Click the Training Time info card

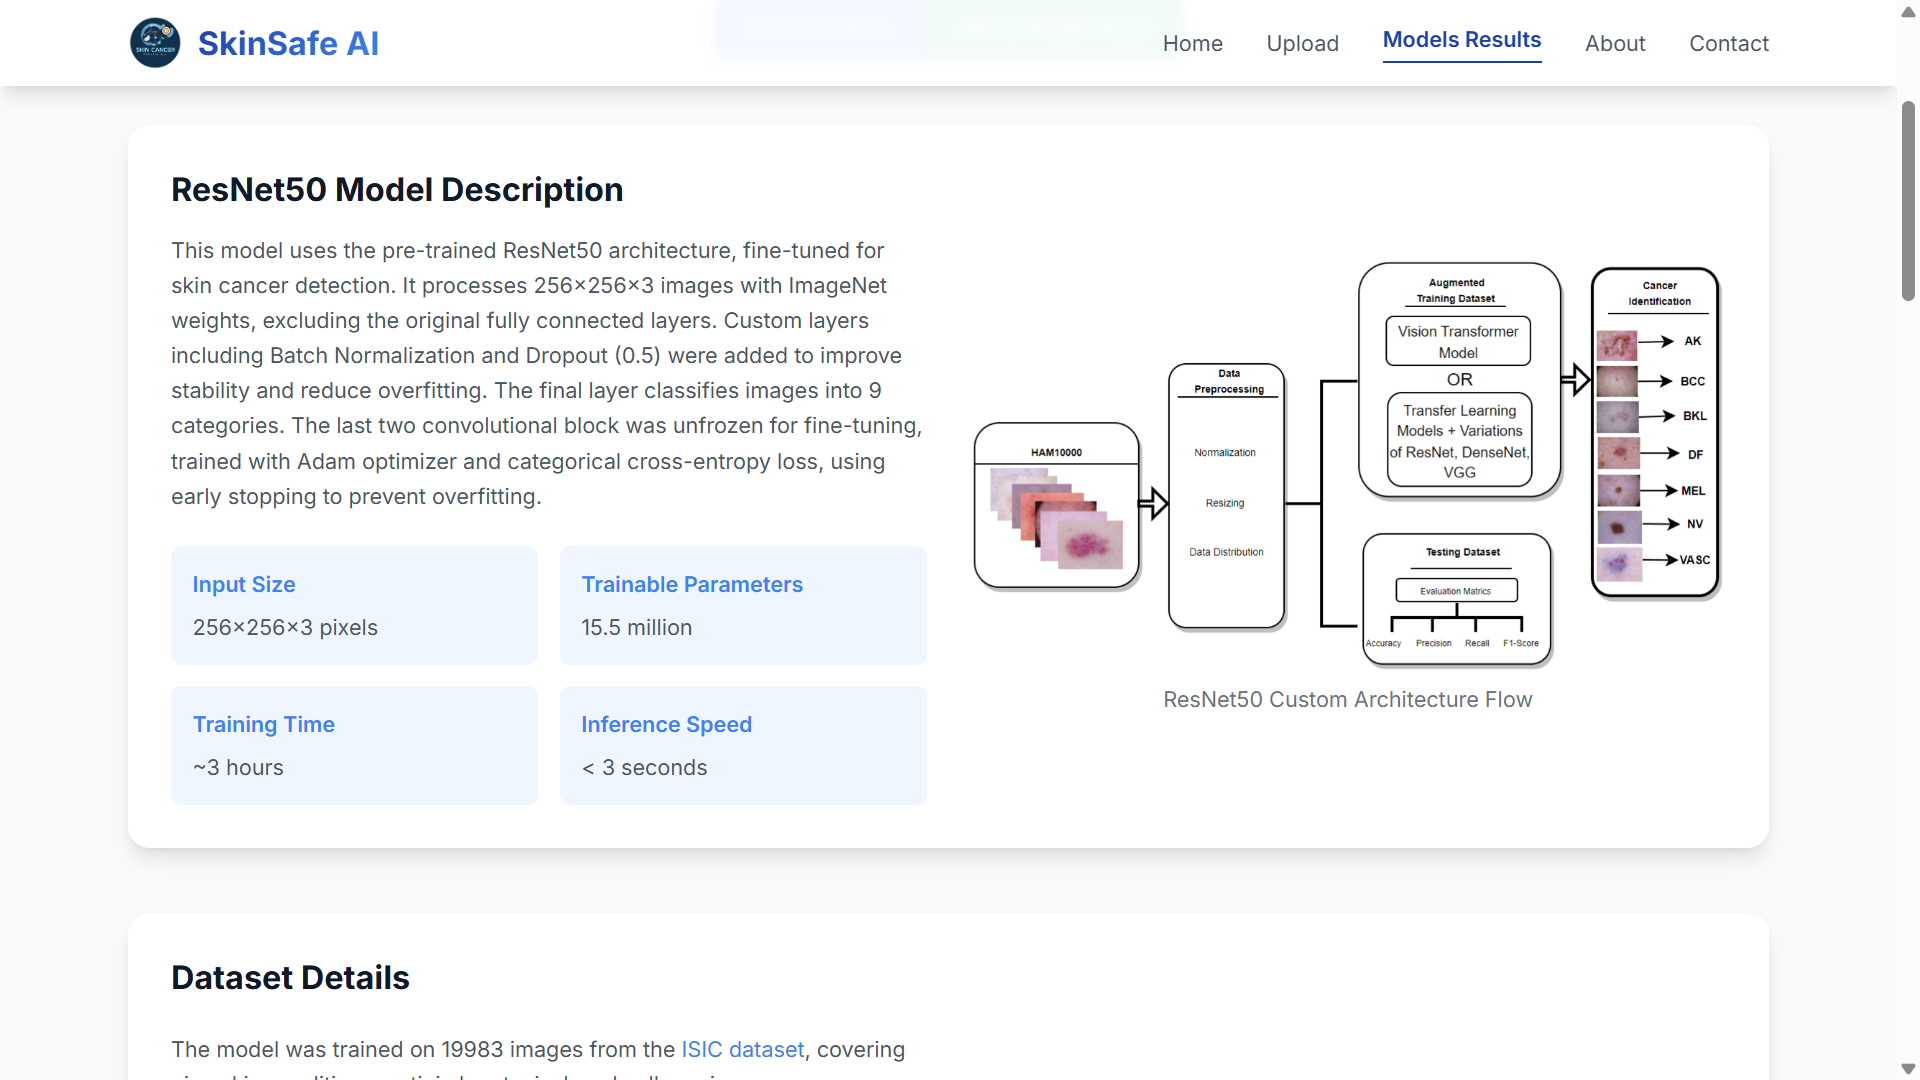point(354,745)
